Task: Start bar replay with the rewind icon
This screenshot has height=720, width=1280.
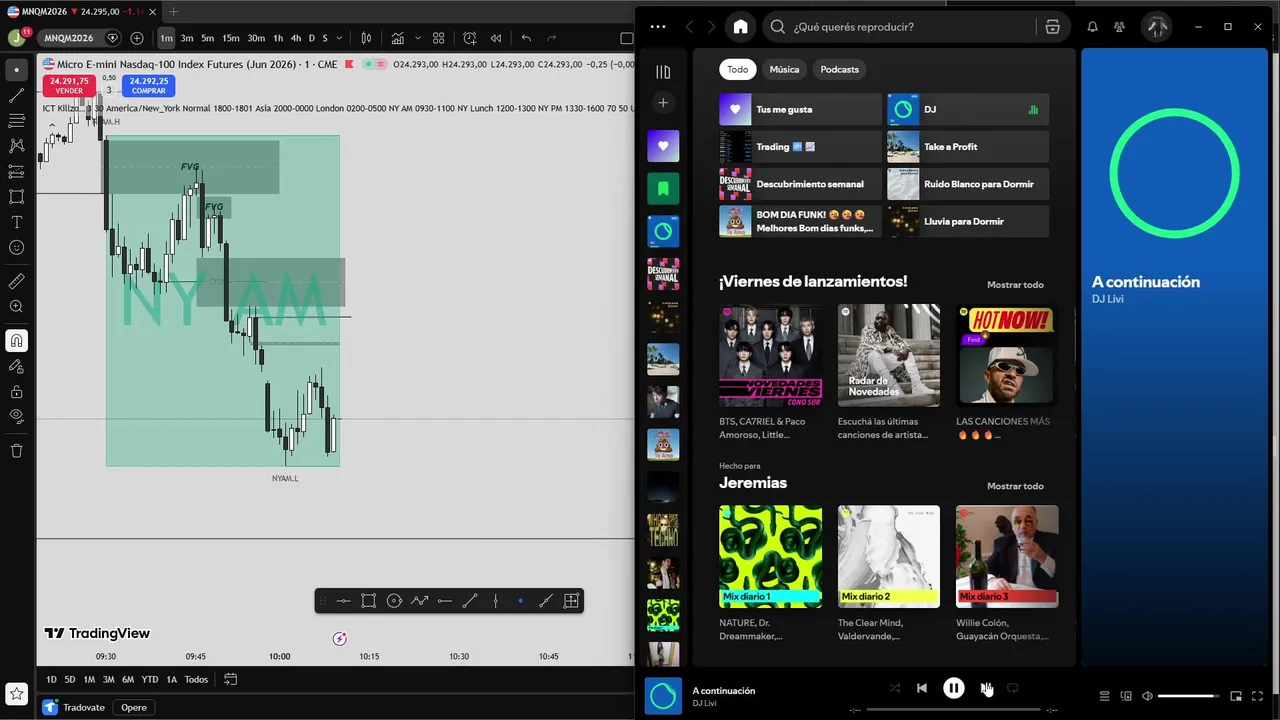Action: [495, 38]
